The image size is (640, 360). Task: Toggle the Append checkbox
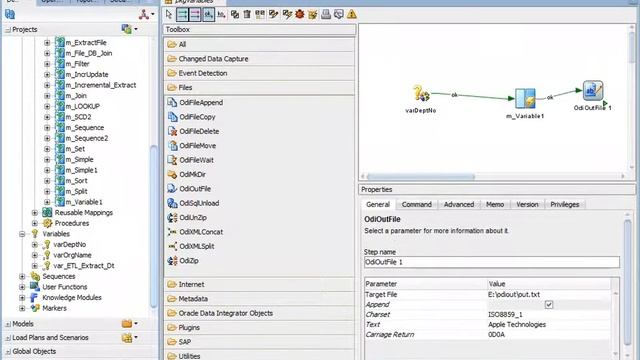(549, 304)
